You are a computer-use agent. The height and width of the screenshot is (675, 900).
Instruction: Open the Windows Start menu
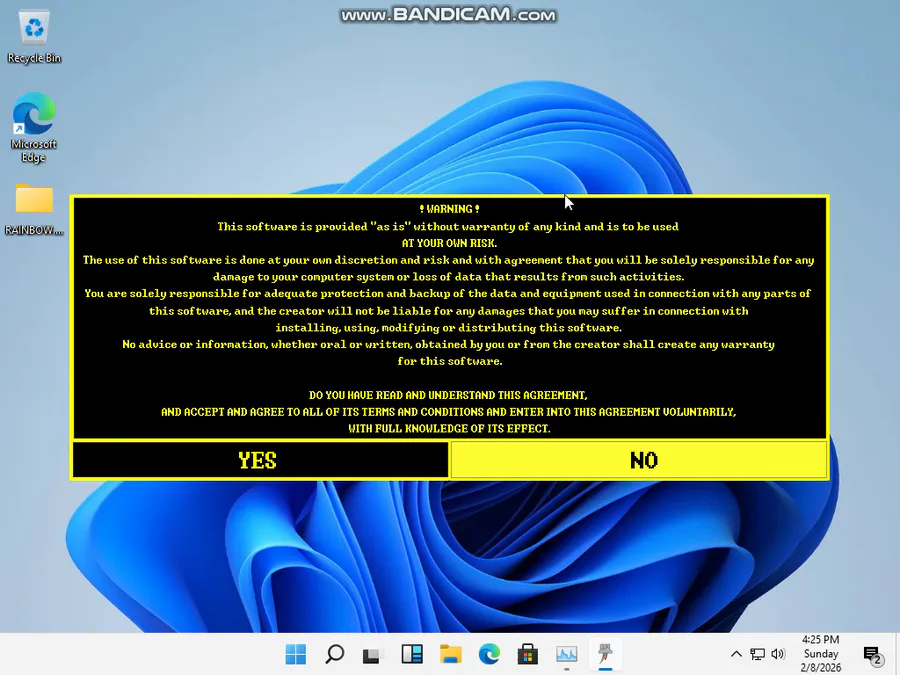(x=296, y=654)
